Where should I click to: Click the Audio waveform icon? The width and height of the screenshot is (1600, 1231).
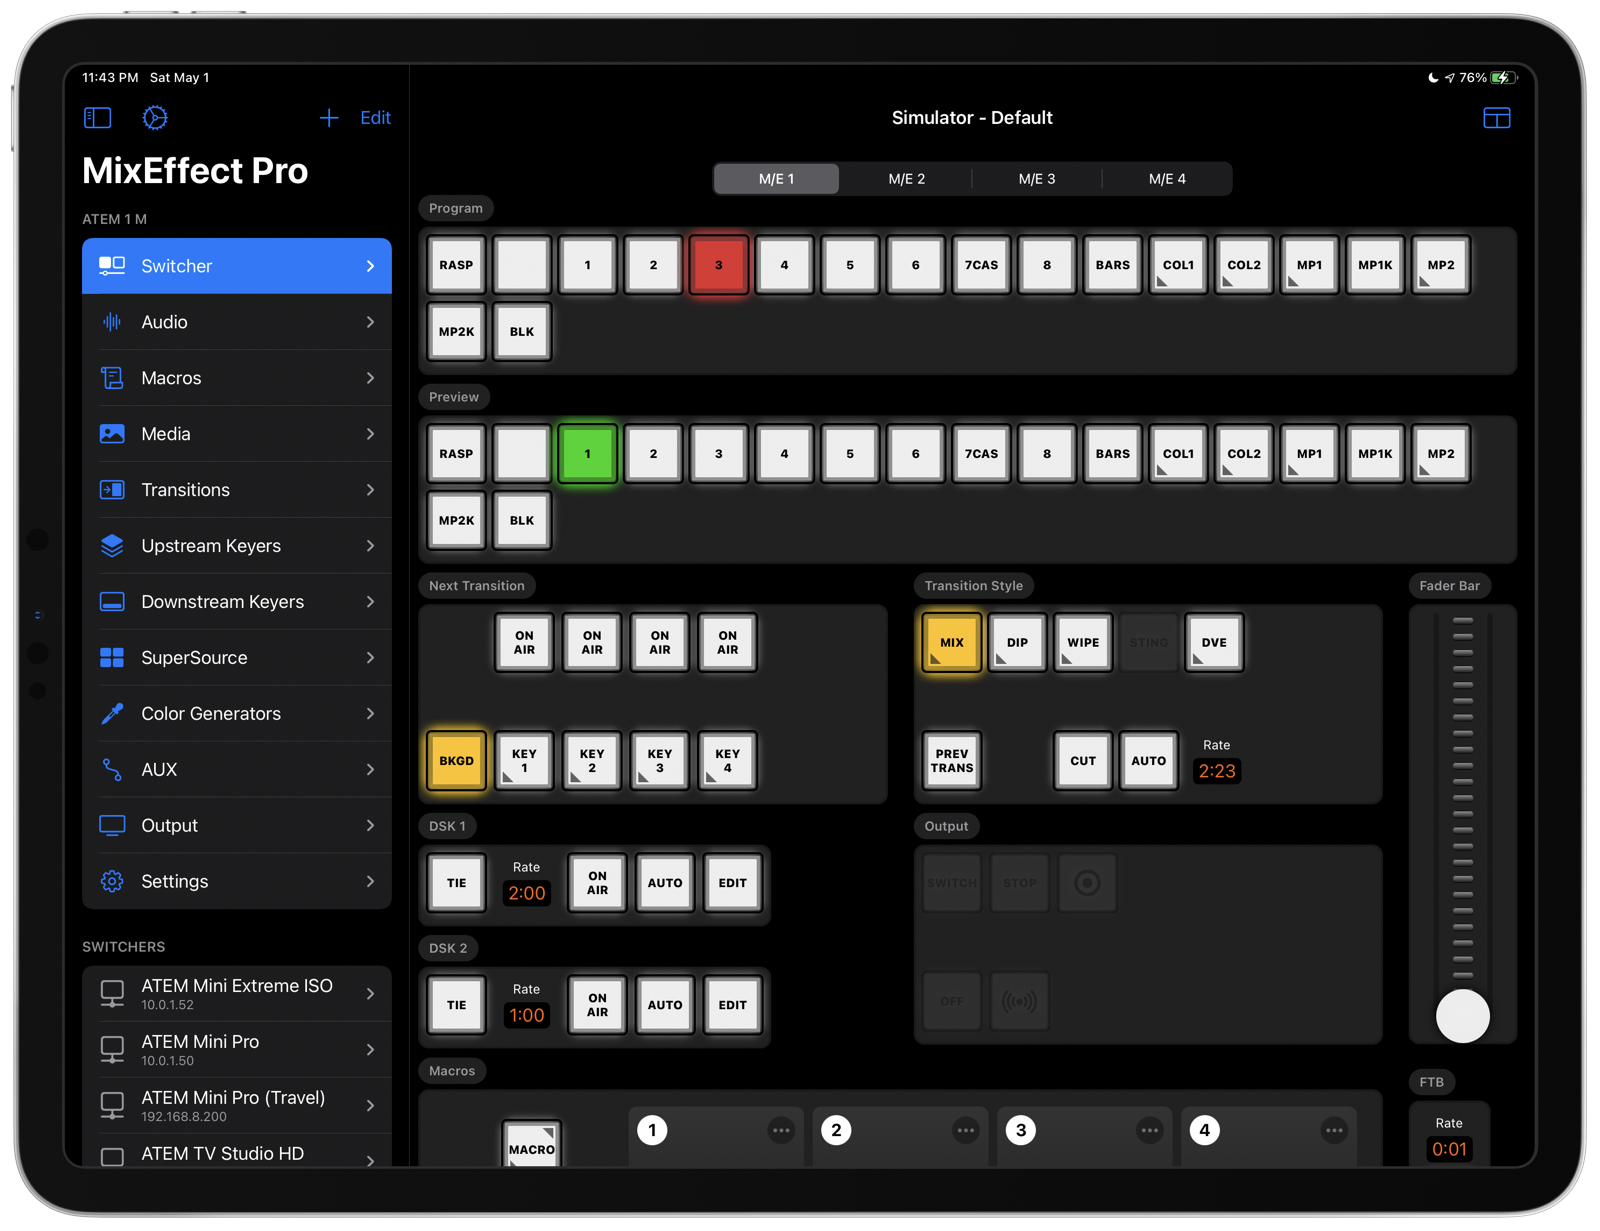112,322
